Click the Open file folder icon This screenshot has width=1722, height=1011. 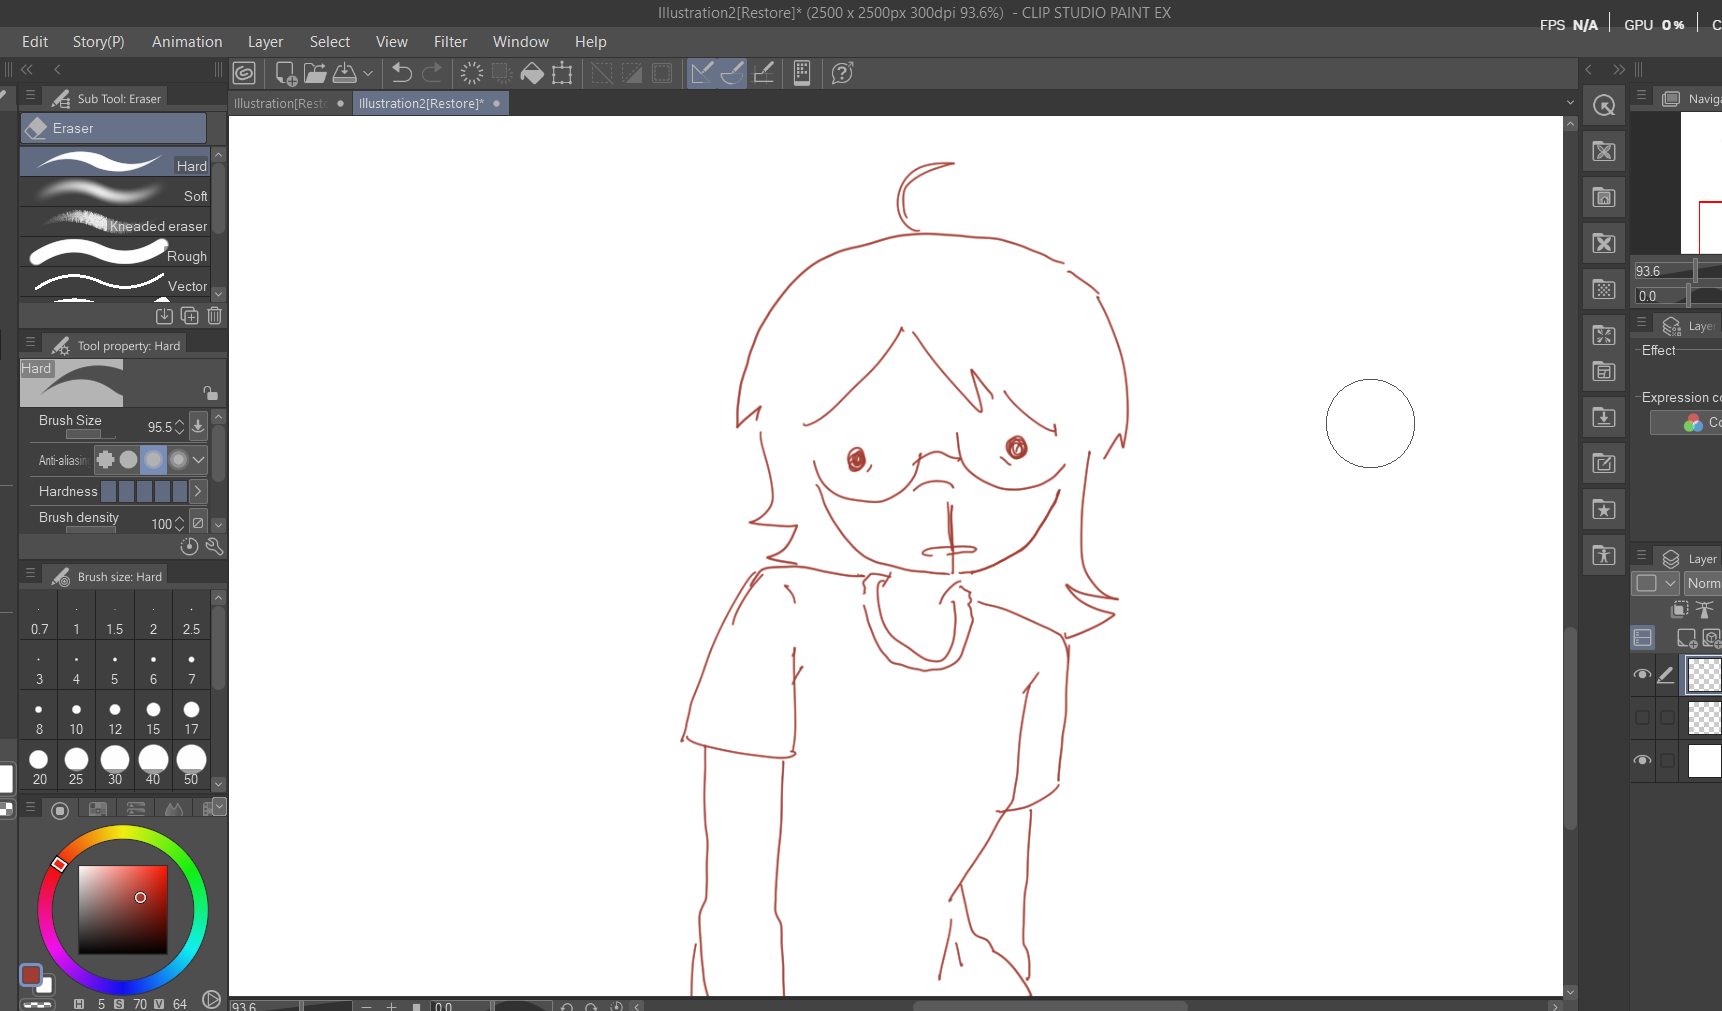click(315, 73)
